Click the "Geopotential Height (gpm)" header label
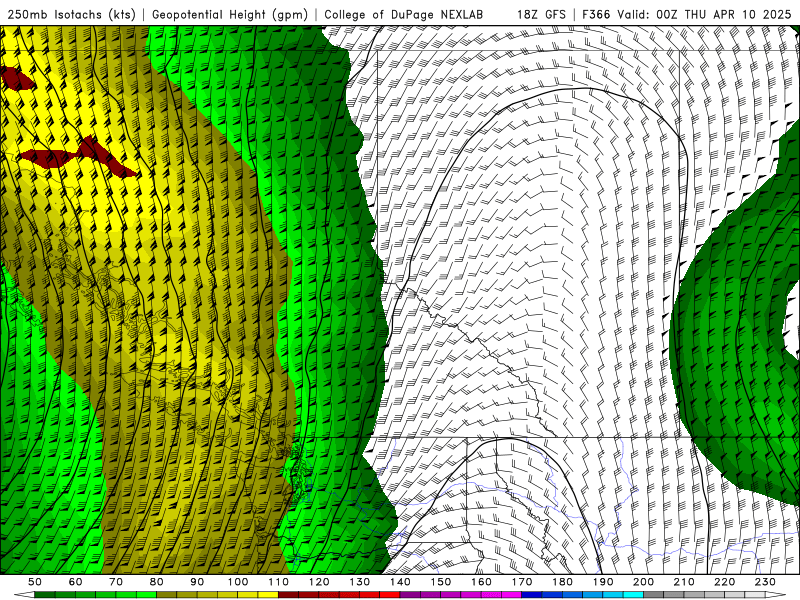This screenshot has height=600, width=800. 230,14
